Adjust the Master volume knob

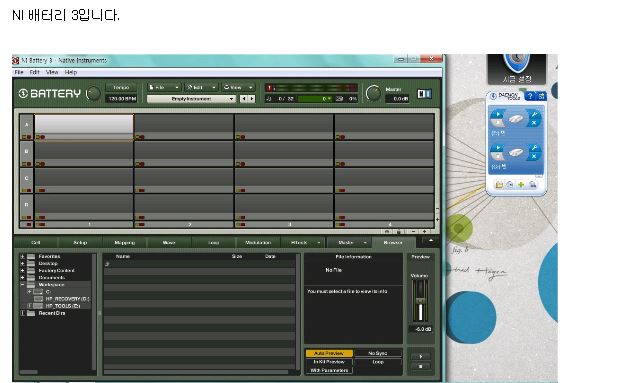point(373,93)
